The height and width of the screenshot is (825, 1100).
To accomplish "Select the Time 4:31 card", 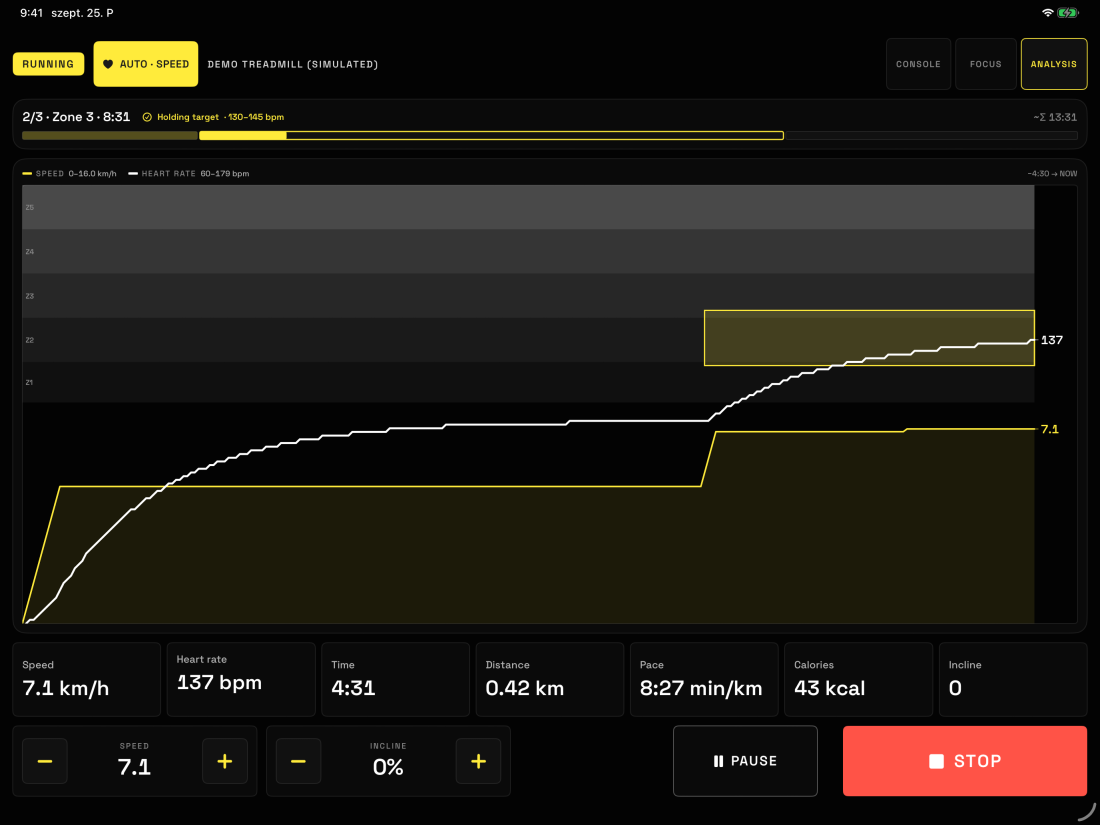I will (396, 679).
